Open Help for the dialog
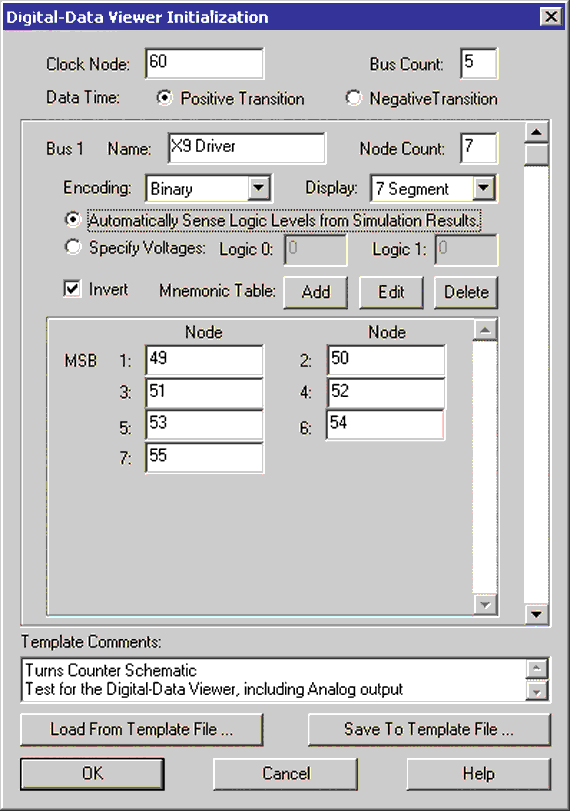The height and width of the screenshot is (811, 570). pyautogui.click(x=478, y=774)
